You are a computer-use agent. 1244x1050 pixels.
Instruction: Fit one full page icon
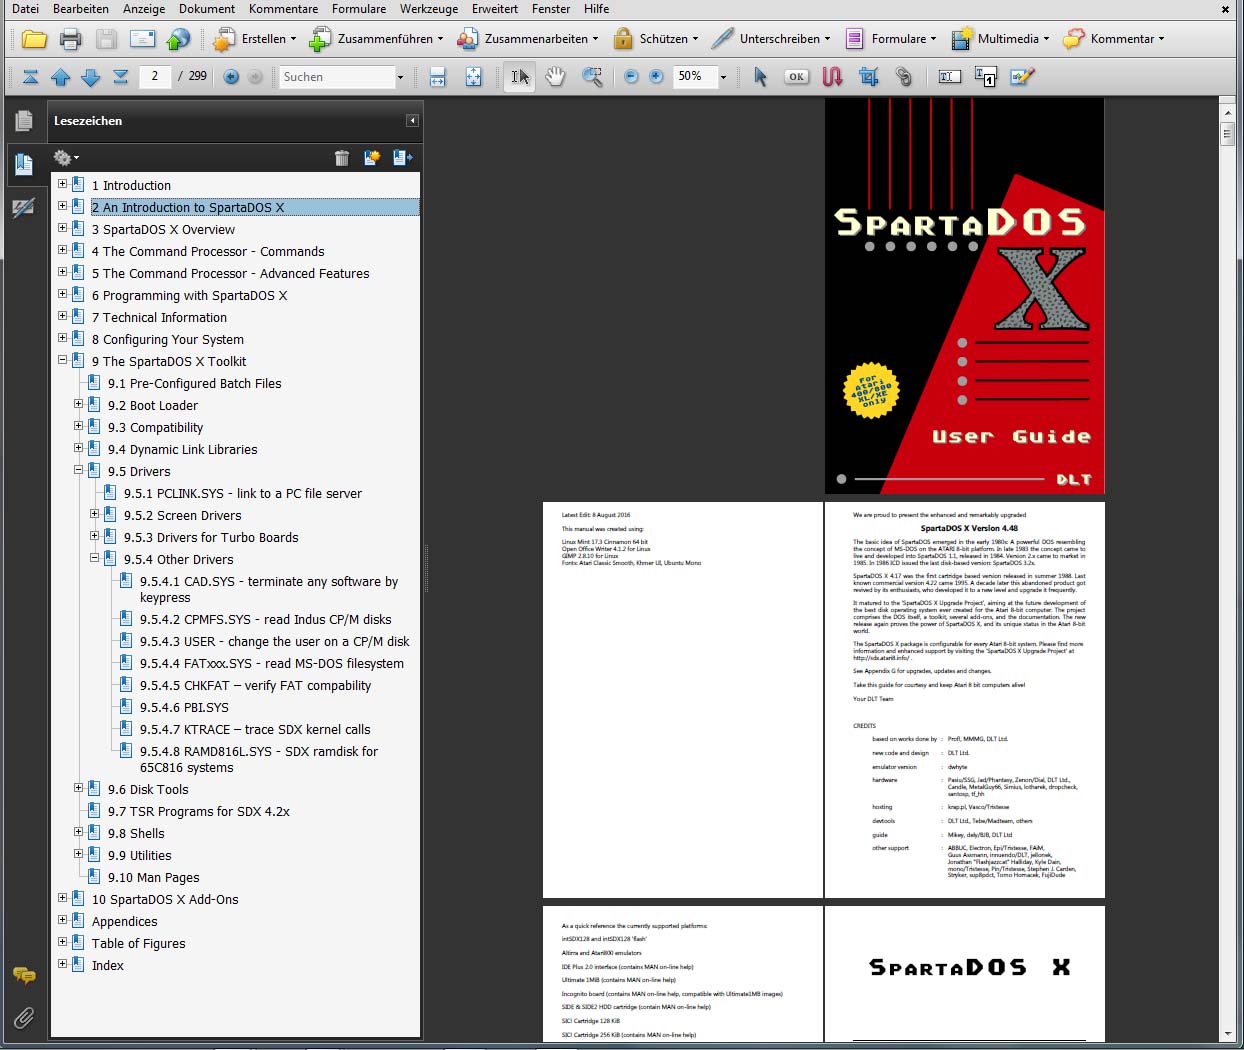(474, 77)
